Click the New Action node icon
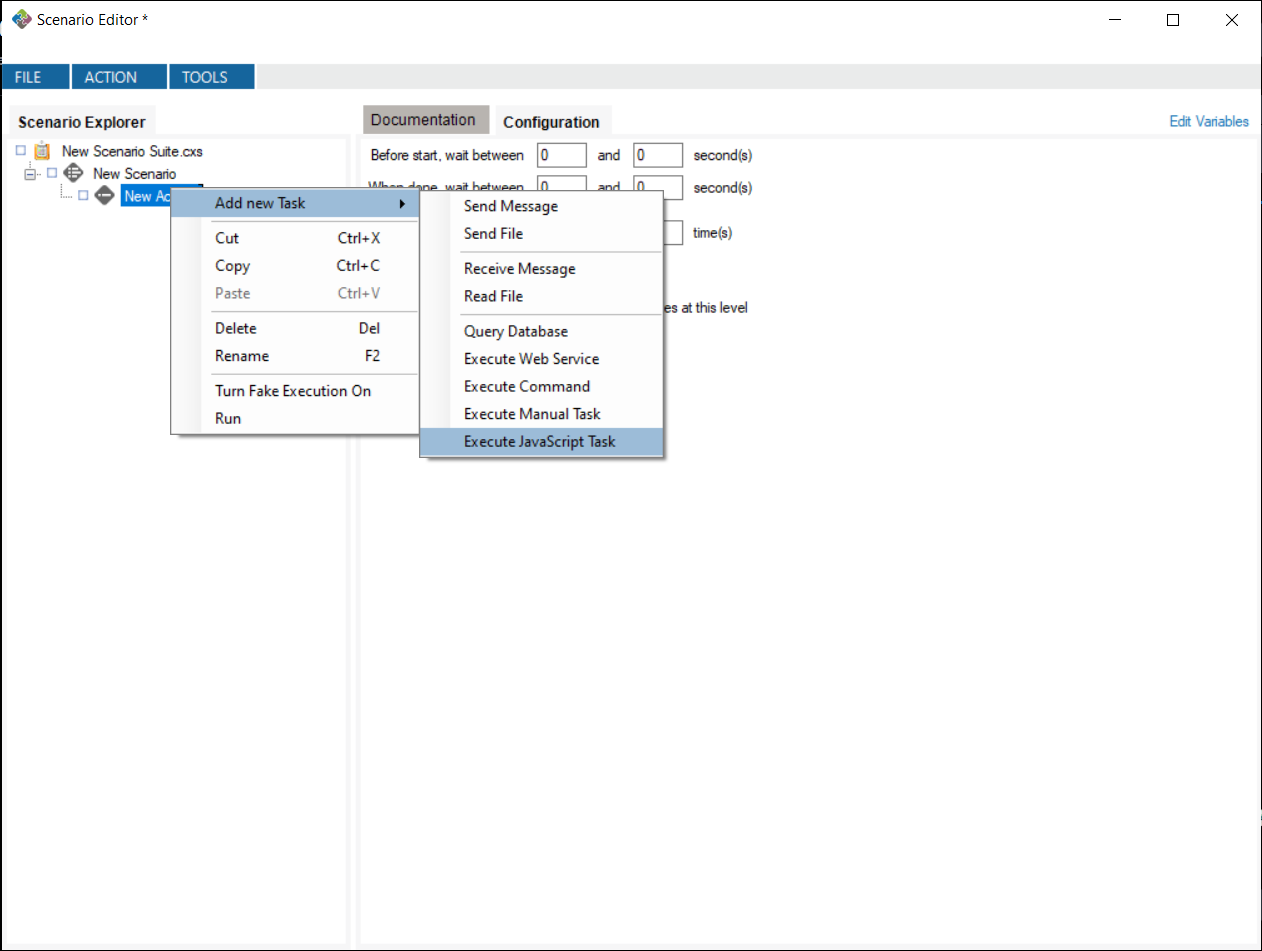 104,195
